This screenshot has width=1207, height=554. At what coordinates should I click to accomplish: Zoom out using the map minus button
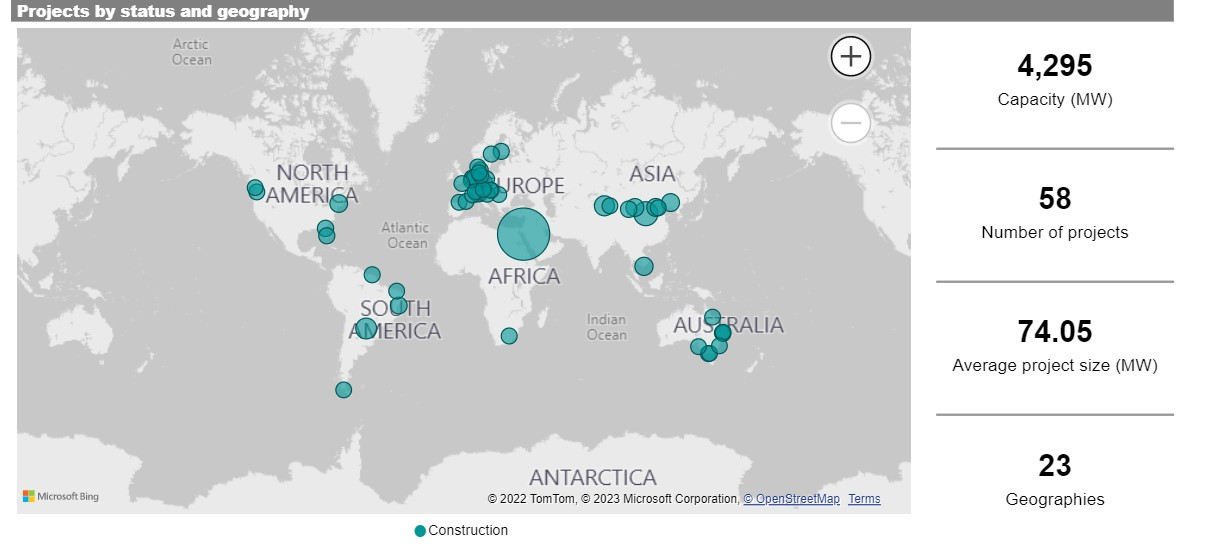[851, 124]
